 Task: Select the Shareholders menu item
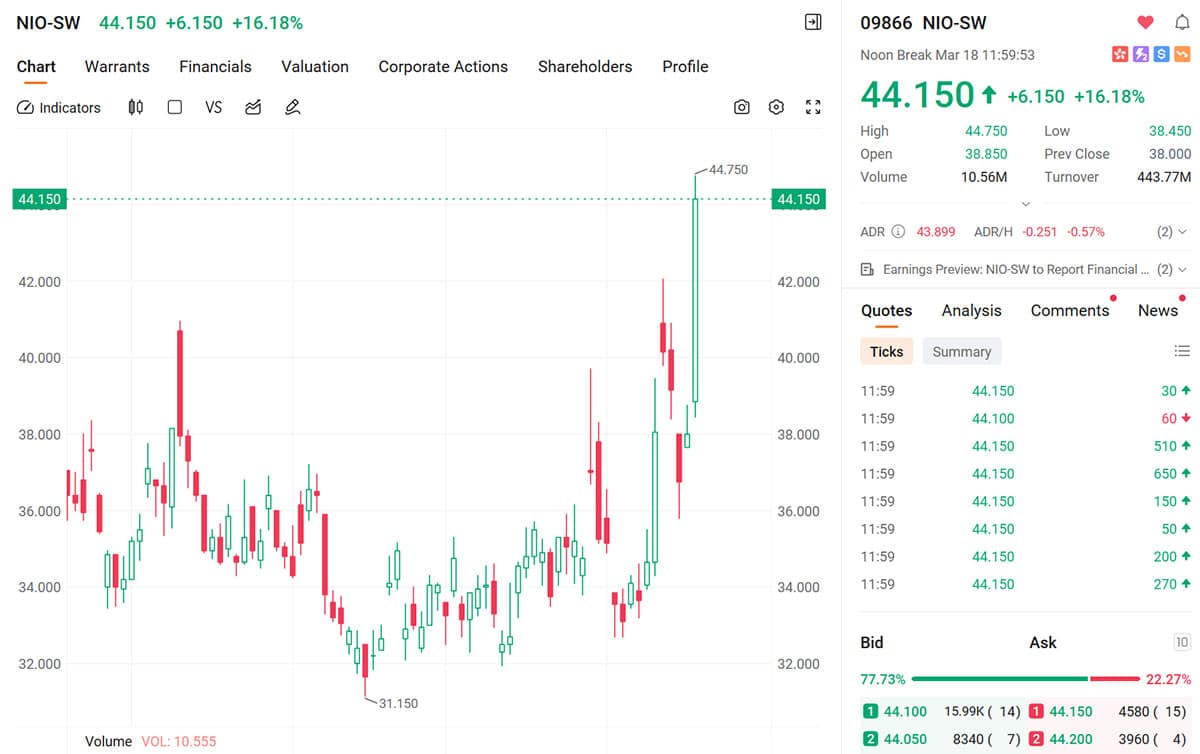(585, 66)
